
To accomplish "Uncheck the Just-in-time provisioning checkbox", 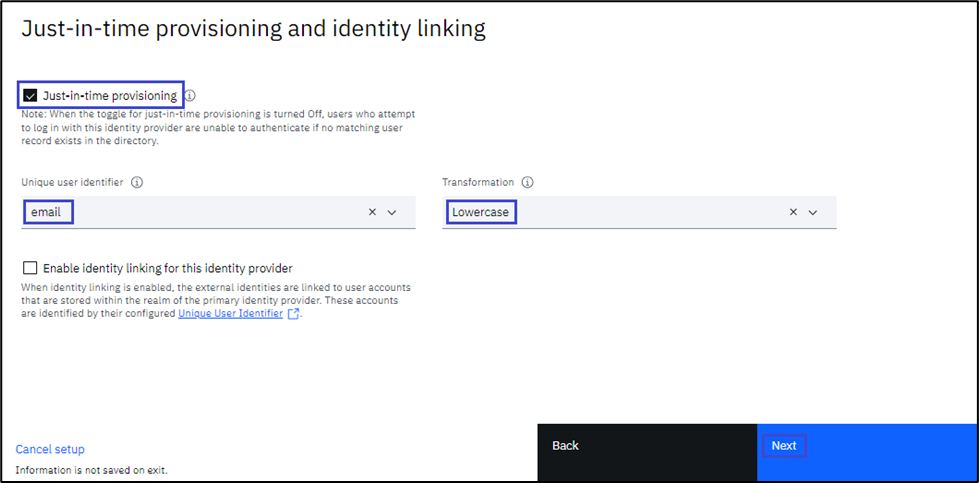I will pyautogui.click(x=30, y=96).
